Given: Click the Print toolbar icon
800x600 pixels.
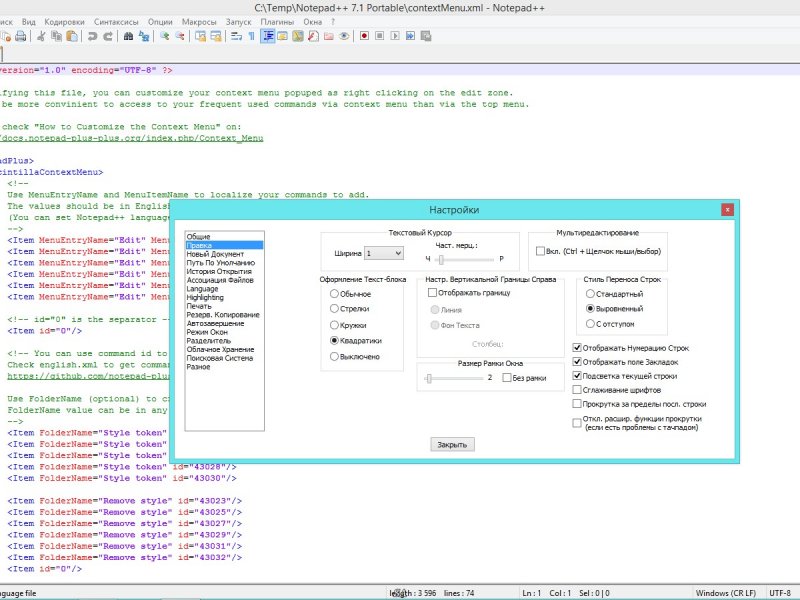Looking at the screenshot, I should [x=20, y=36].
